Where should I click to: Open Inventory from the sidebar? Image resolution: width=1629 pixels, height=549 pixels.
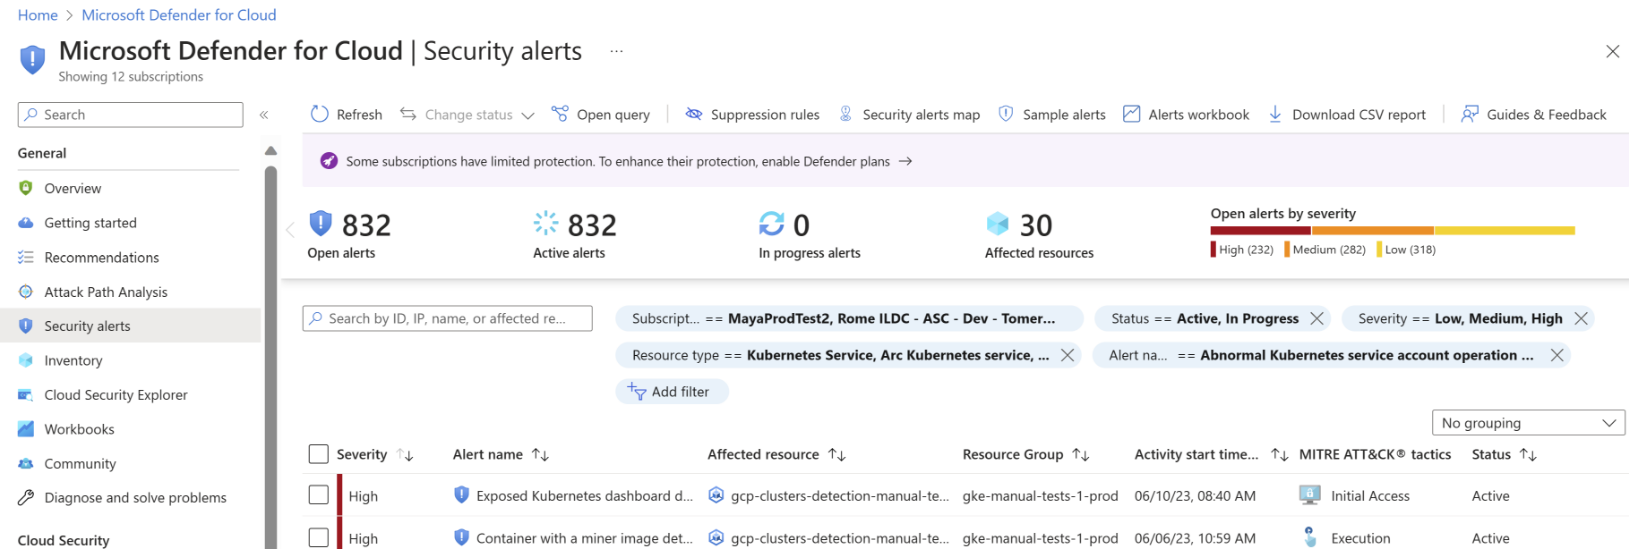pyautogui.click(x=73, y=361)
